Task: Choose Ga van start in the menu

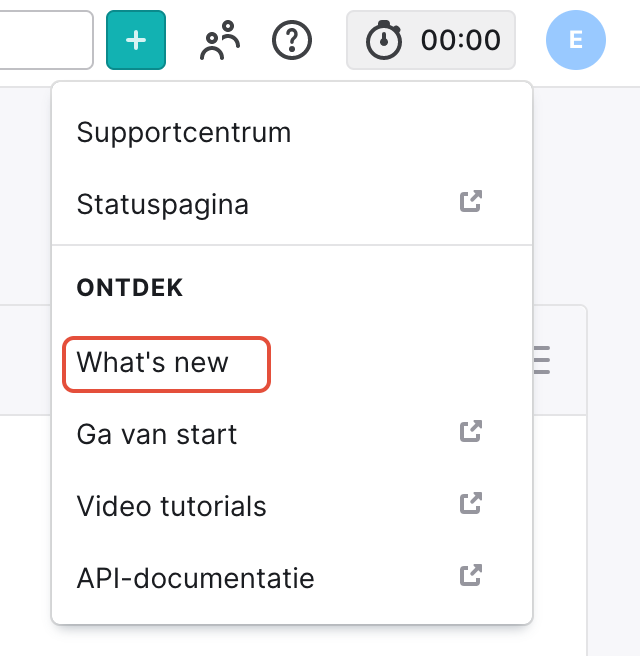Action: (157, 435)
